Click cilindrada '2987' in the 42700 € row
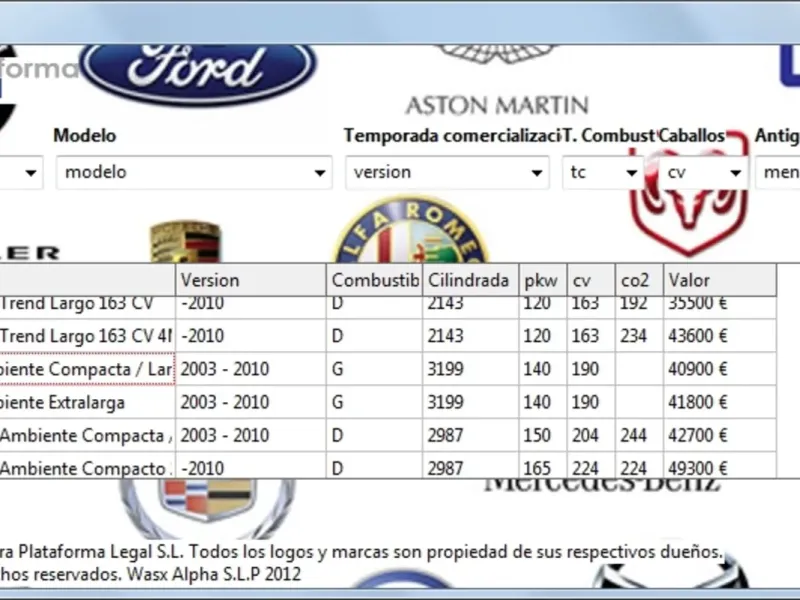The height and width of the screenshot is (600, 800). tap(470, 436)
